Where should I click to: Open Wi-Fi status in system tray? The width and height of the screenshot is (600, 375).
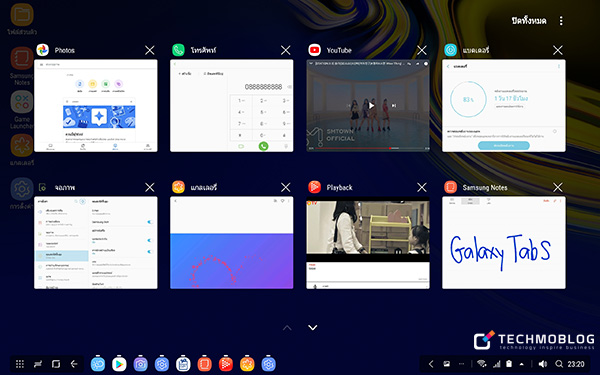(482, 364)
